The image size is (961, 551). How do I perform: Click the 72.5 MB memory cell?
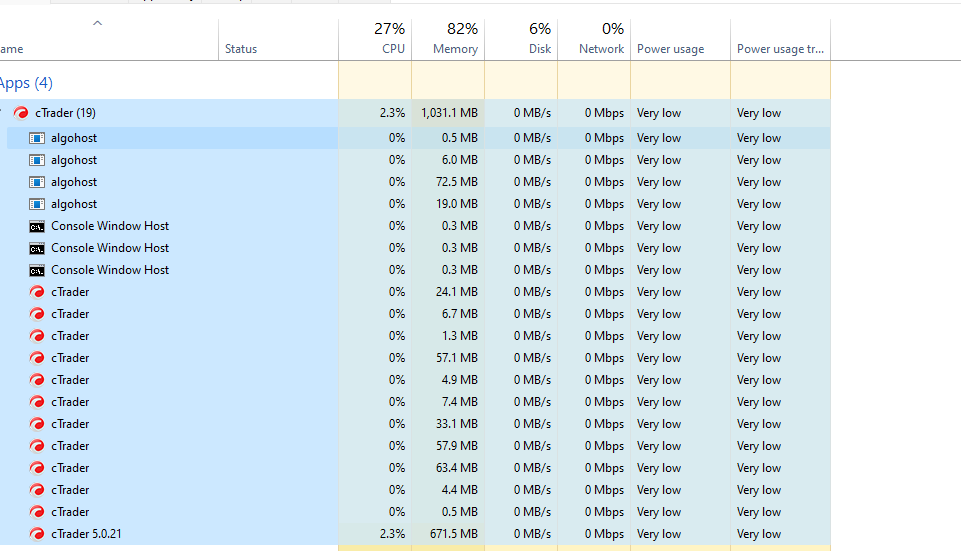[448, 182]
